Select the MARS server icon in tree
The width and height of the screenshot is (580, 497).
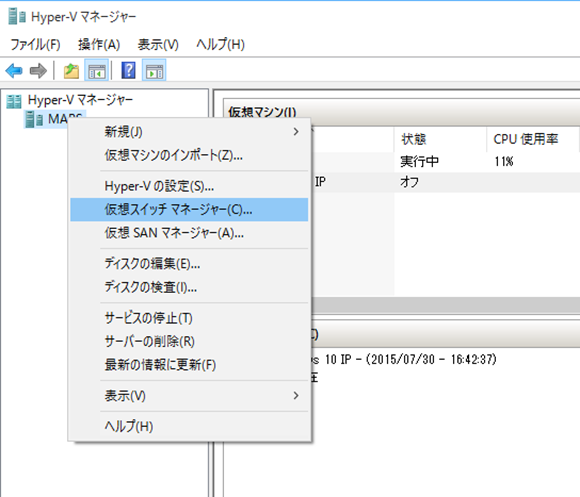(34, 119)
